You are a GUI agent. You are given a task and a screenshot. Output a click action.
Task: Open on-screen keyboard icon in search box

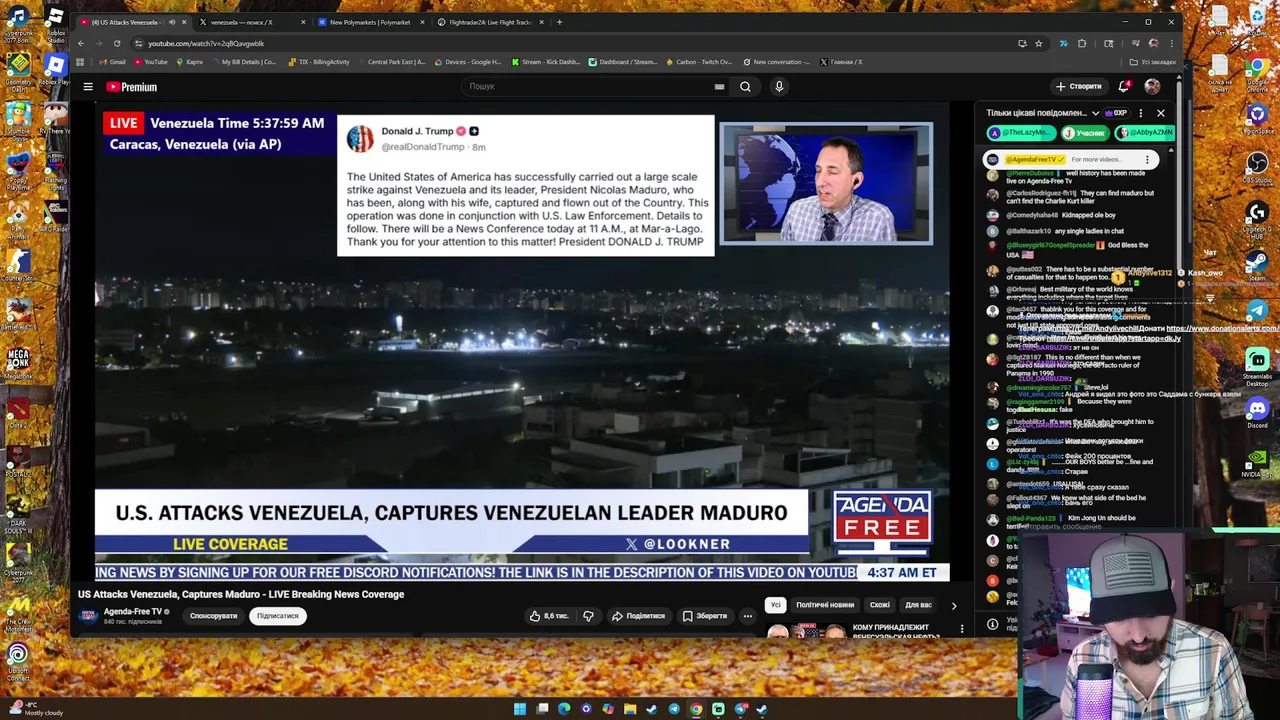tap(719, 87)
